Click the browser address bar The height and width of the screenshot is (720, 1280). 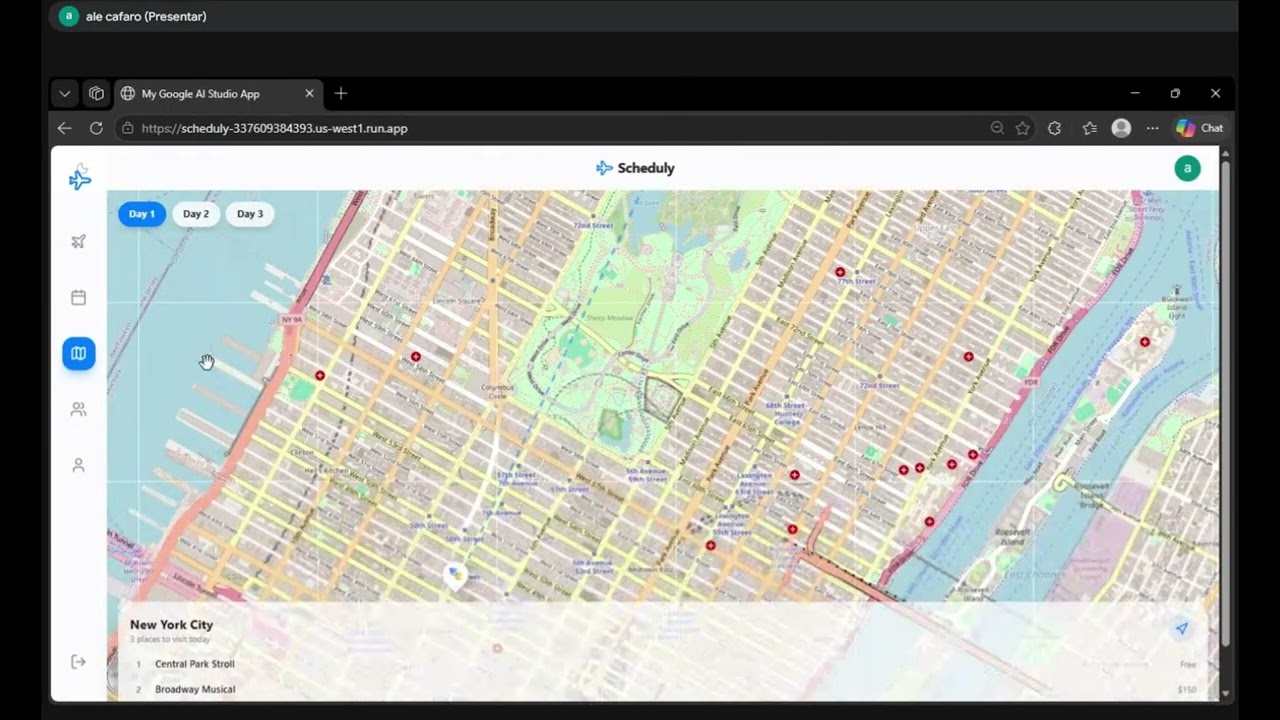(560, 128)
